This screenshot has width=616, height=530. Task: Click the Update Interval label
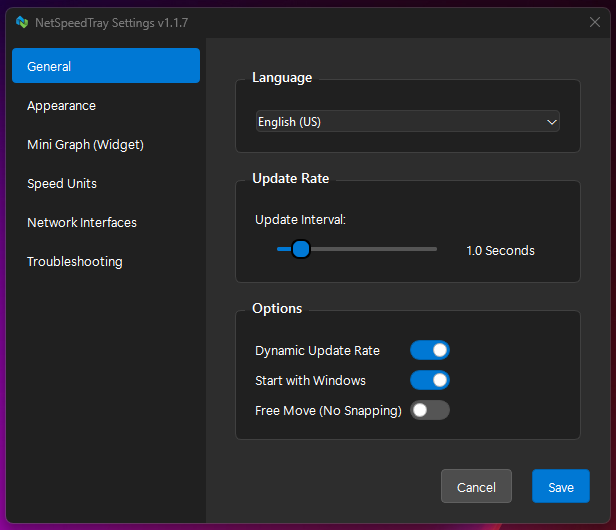click(300, 220)
